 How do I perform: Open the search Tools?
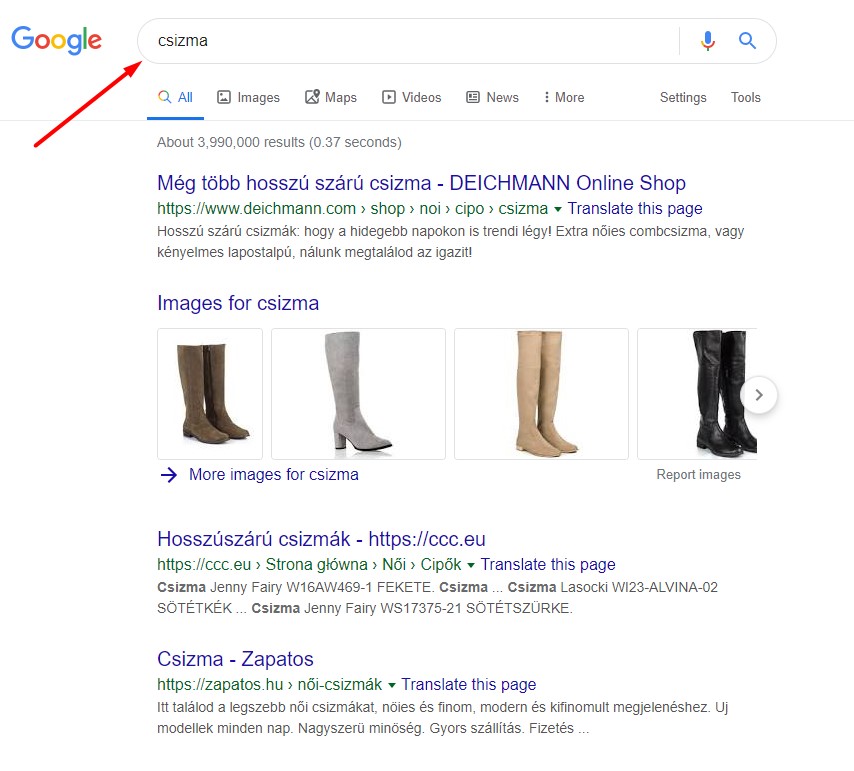coord(746,97)
